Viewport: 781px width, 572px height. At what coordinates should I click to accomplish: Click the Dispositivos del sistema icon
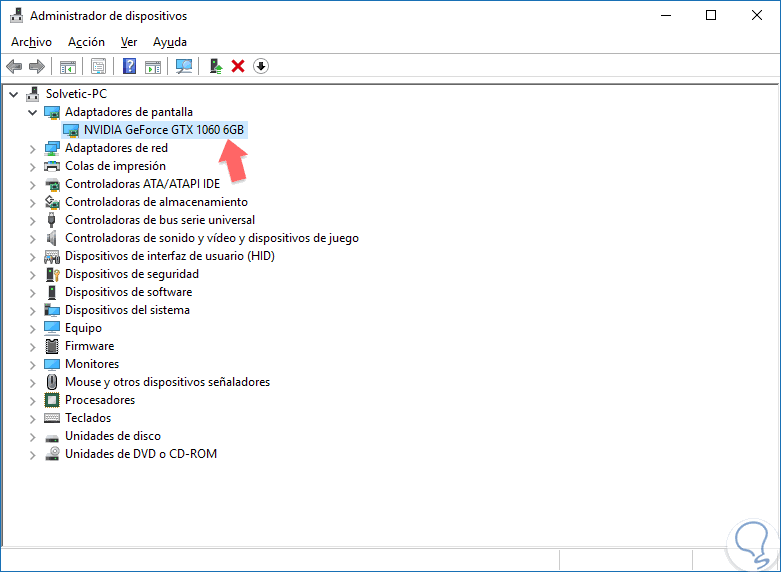pos(52,310)
